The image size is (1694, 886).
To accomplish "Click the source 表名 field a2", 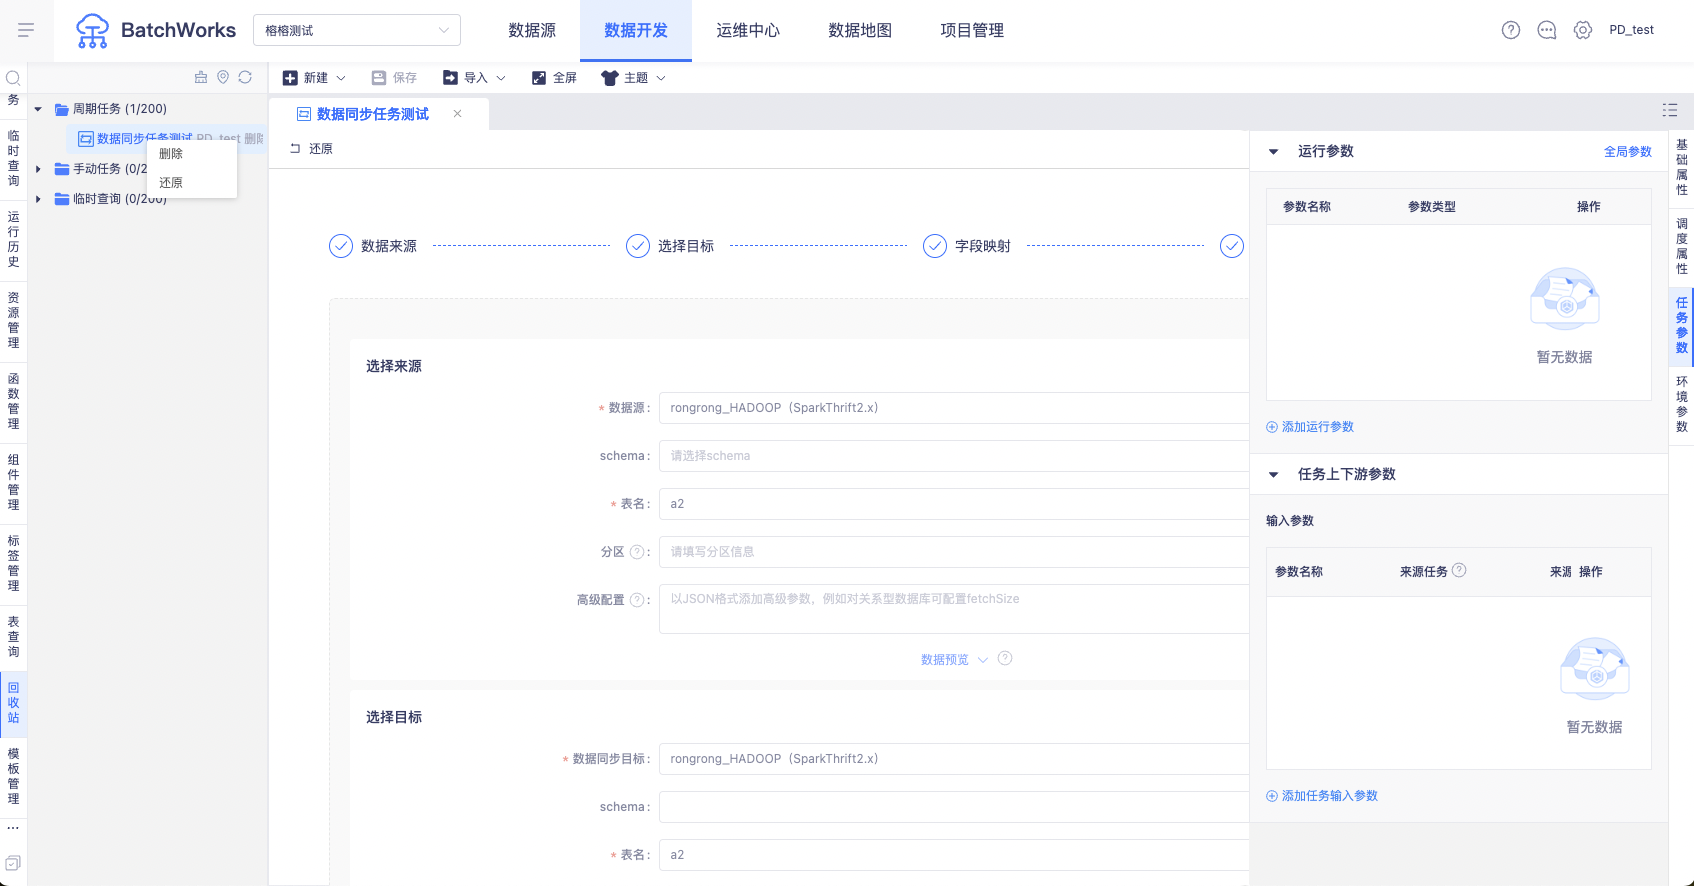I will coord(954,504).
